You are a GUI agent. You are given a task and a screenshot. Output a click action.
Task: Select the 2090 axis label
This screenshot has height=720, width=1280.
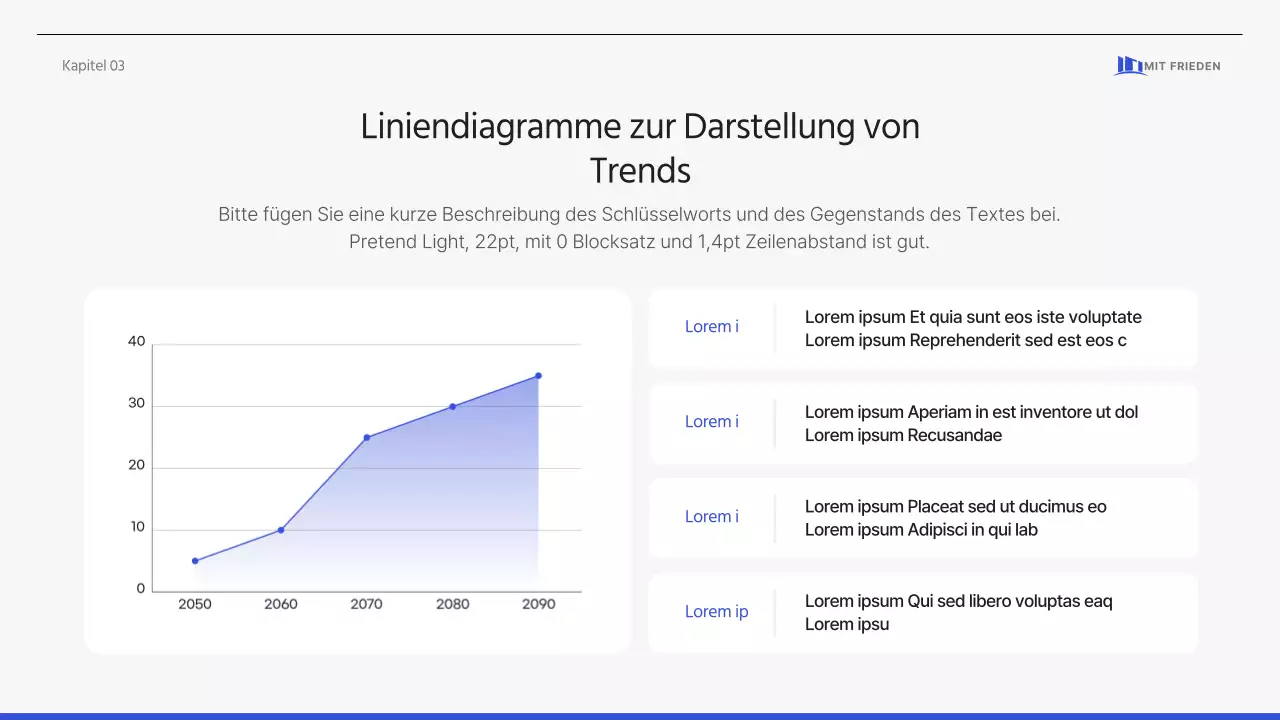click(x=538, y=604)
